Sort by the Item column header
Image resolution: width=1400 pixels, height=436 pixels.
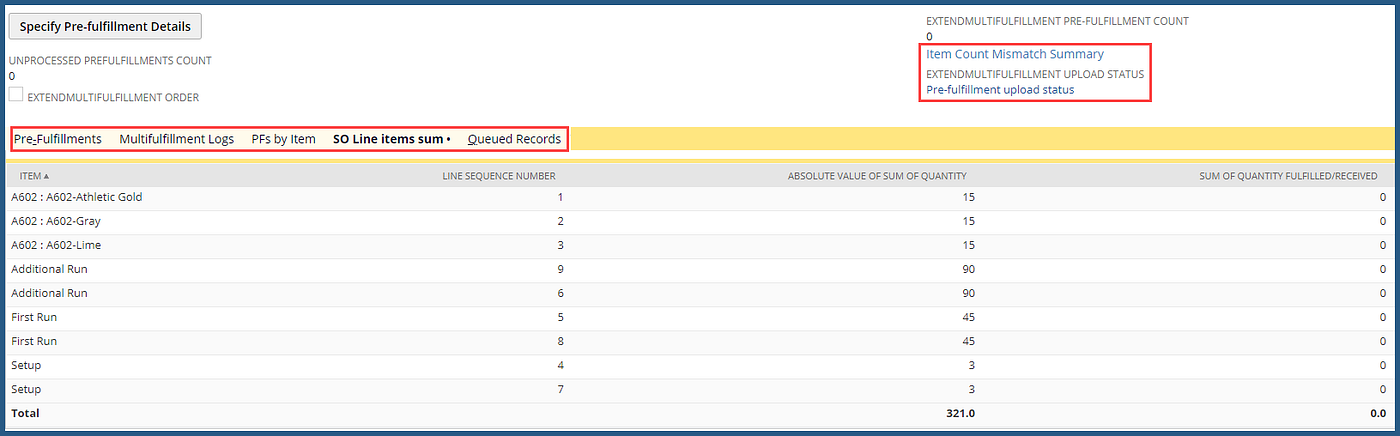(x=34, y=175)
